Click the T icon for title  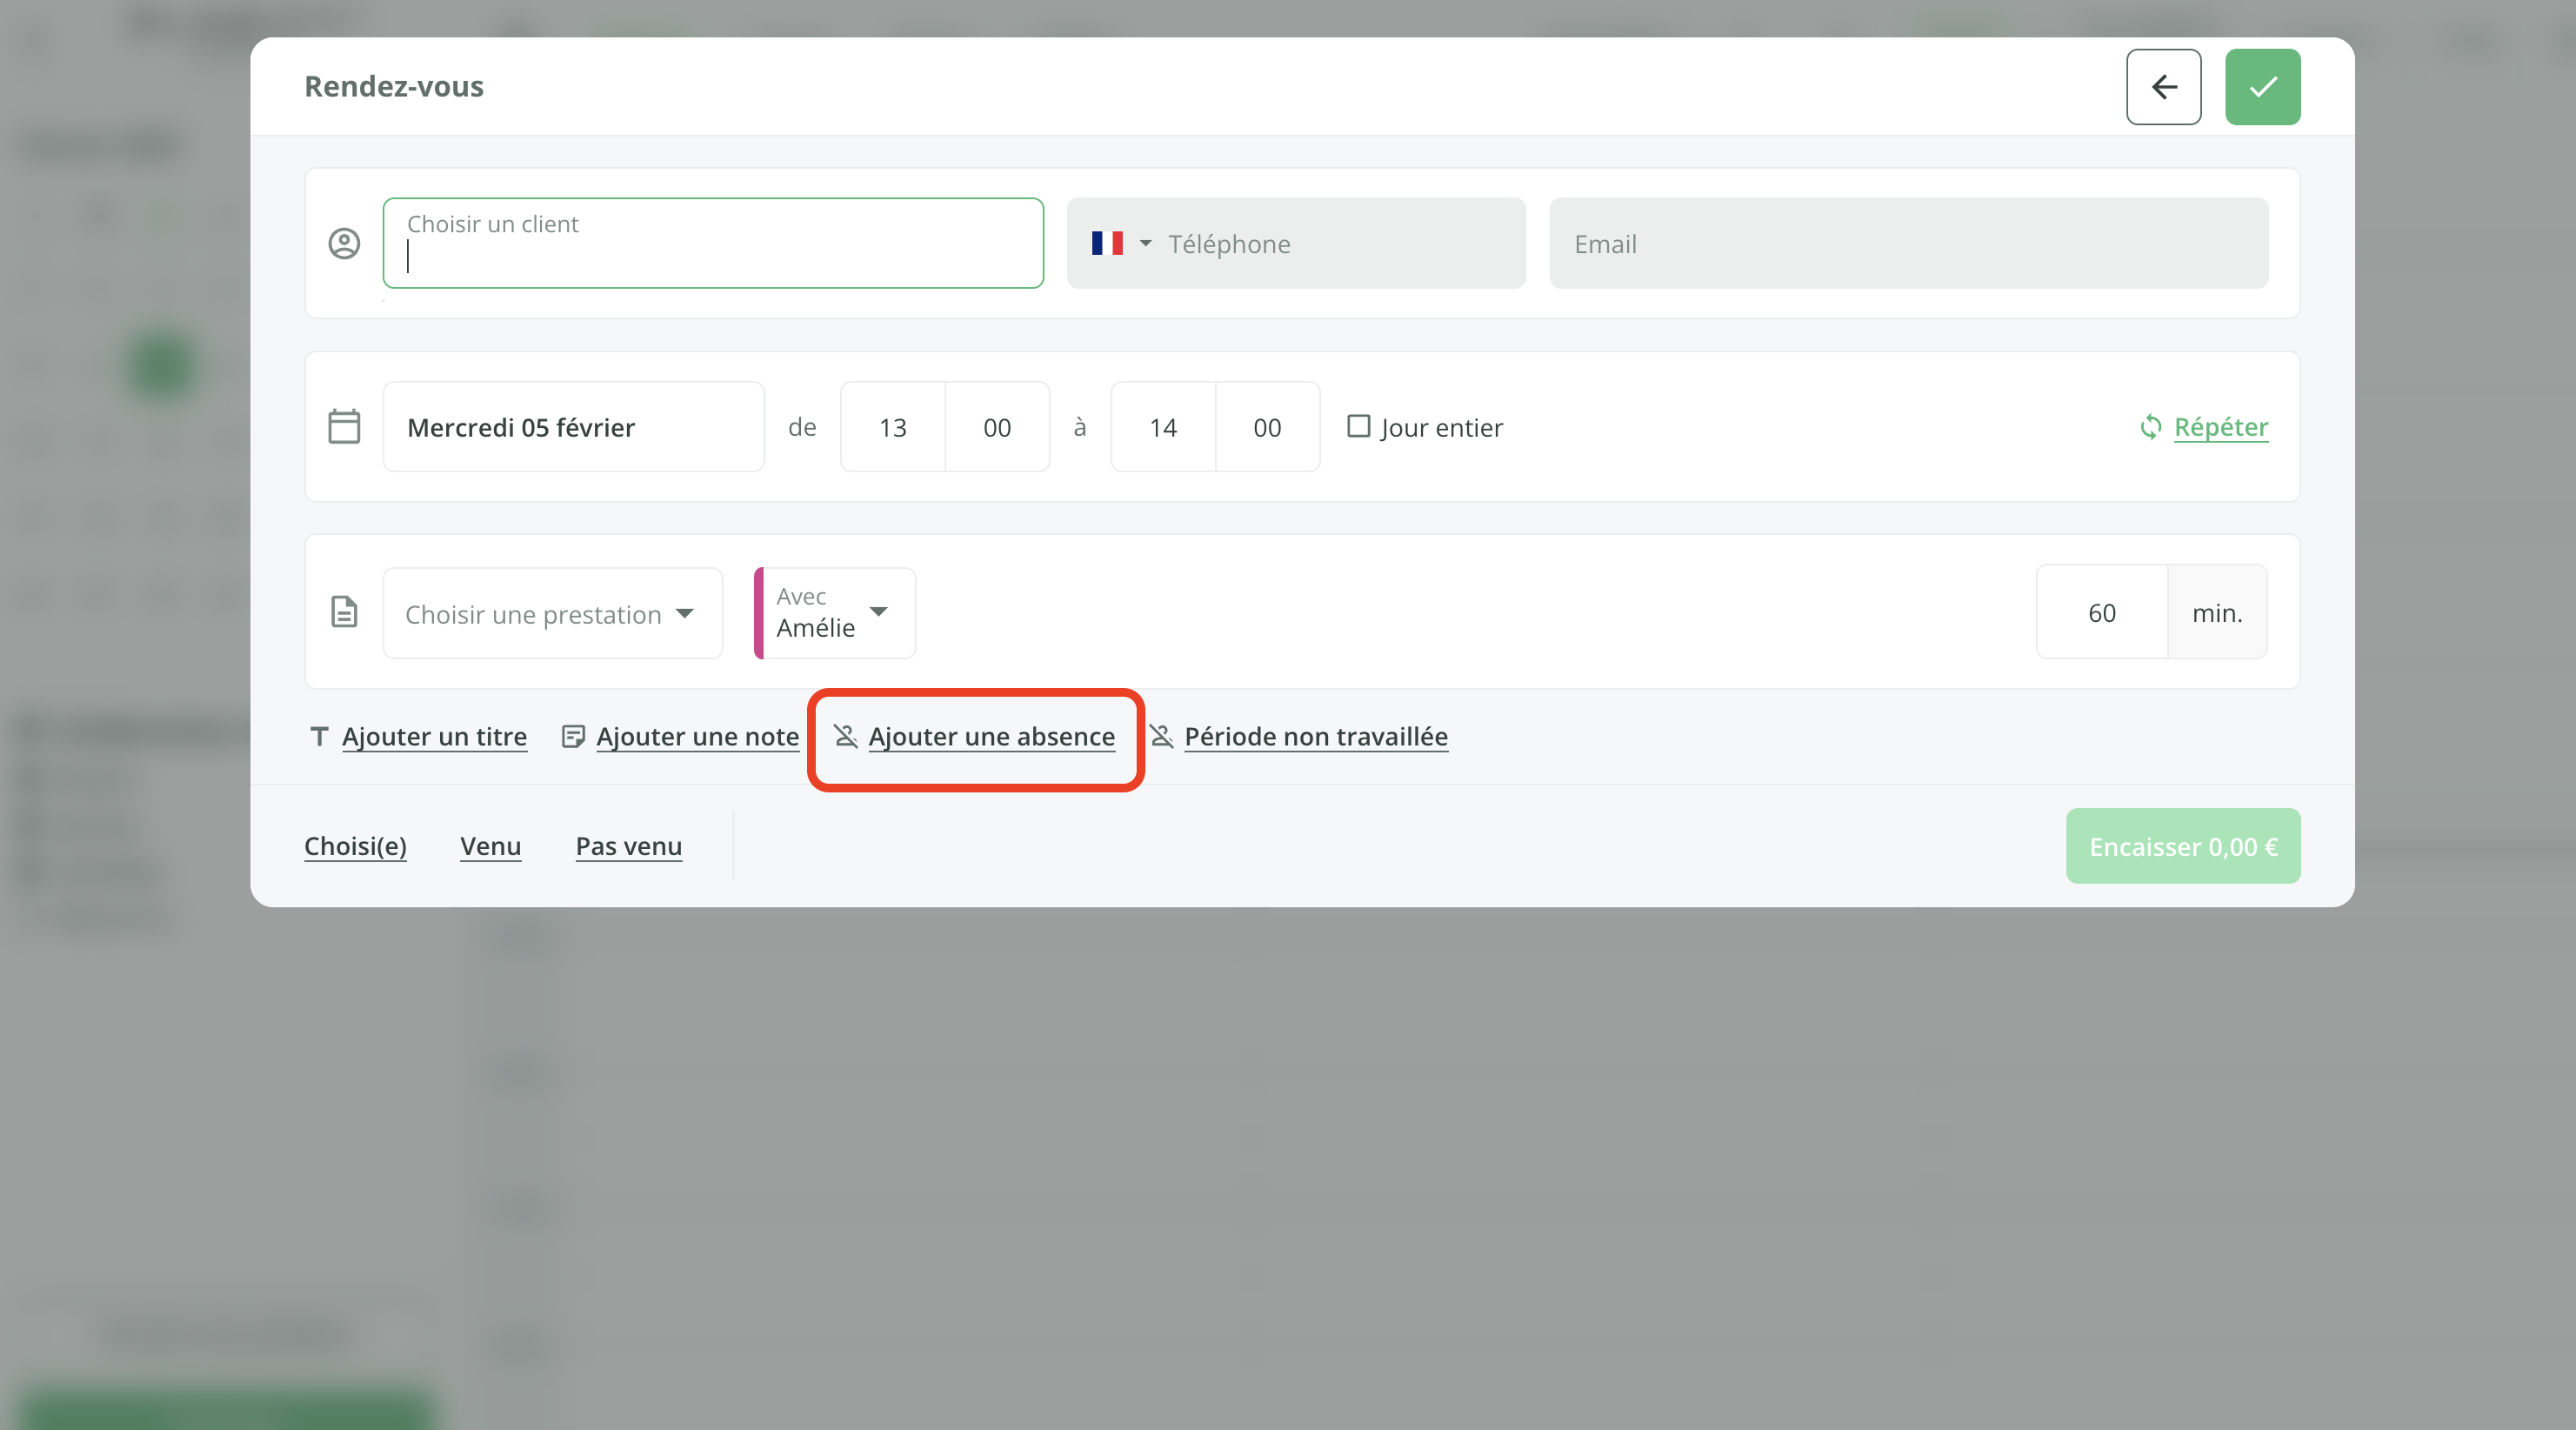pyautogui.click(x=319, y=737)
